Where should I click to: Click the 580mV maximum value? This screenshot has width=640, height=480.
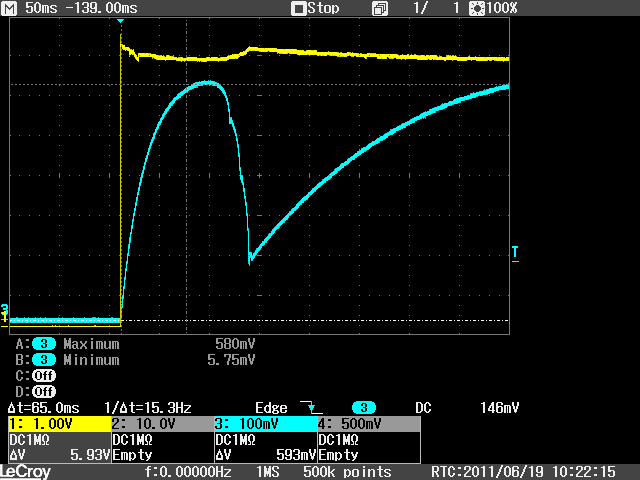[235, 344]
